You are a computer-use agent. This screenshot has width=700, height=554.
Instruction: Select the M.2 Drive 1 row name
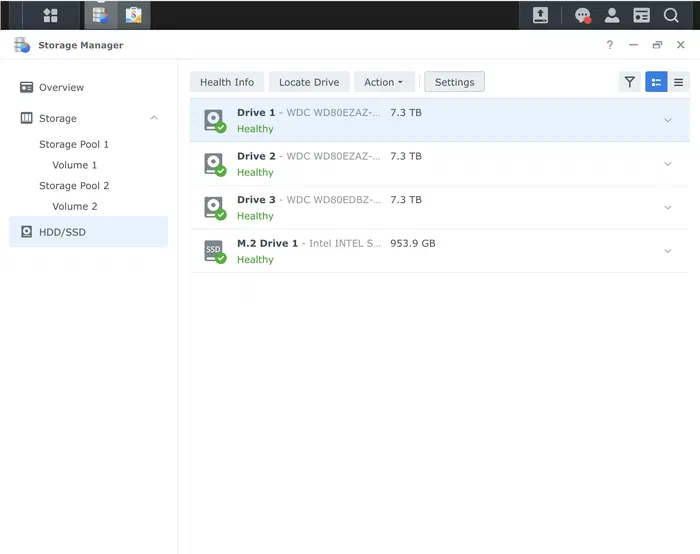pyautogui.click(x=267, y=243)
